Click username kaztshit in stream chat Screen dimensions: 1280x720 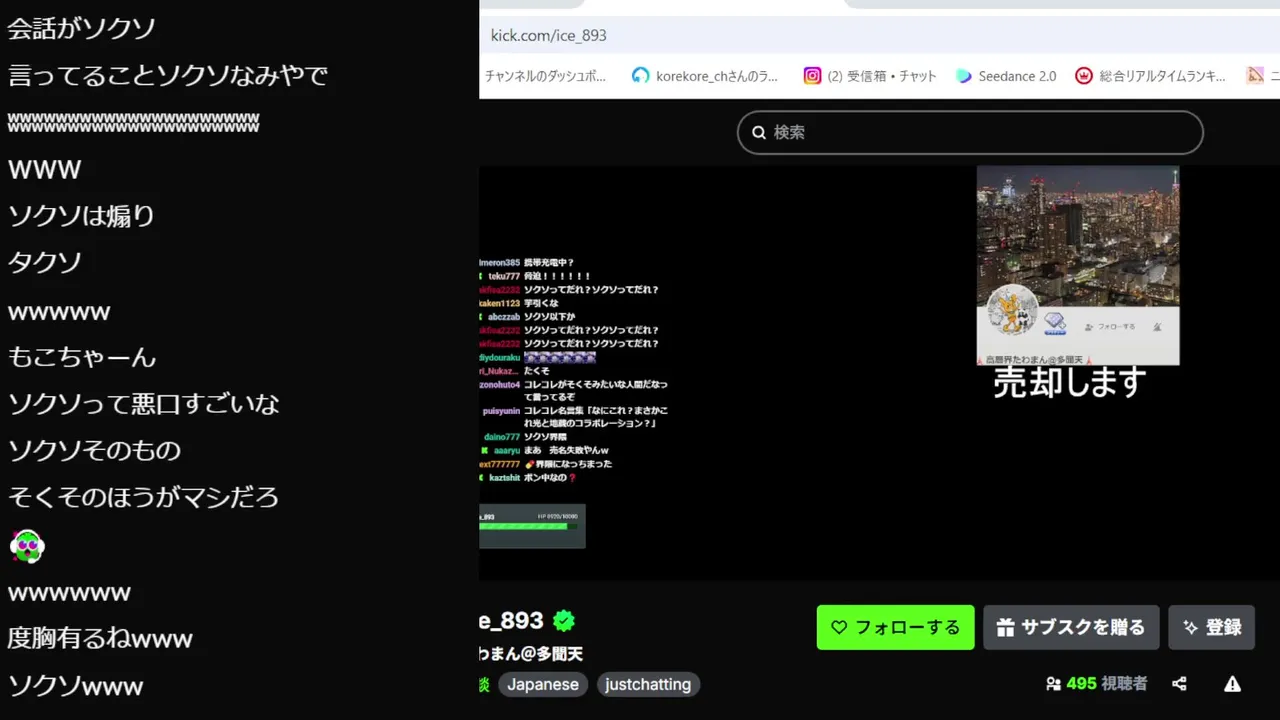click(x=505, y=478)
